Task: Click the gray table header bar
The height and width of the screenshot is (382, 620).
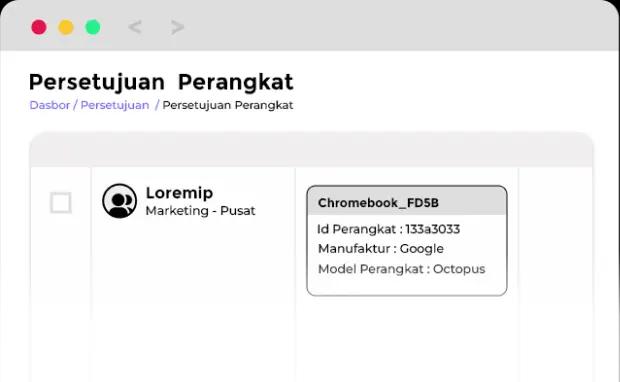Action: tap(311, 149)
